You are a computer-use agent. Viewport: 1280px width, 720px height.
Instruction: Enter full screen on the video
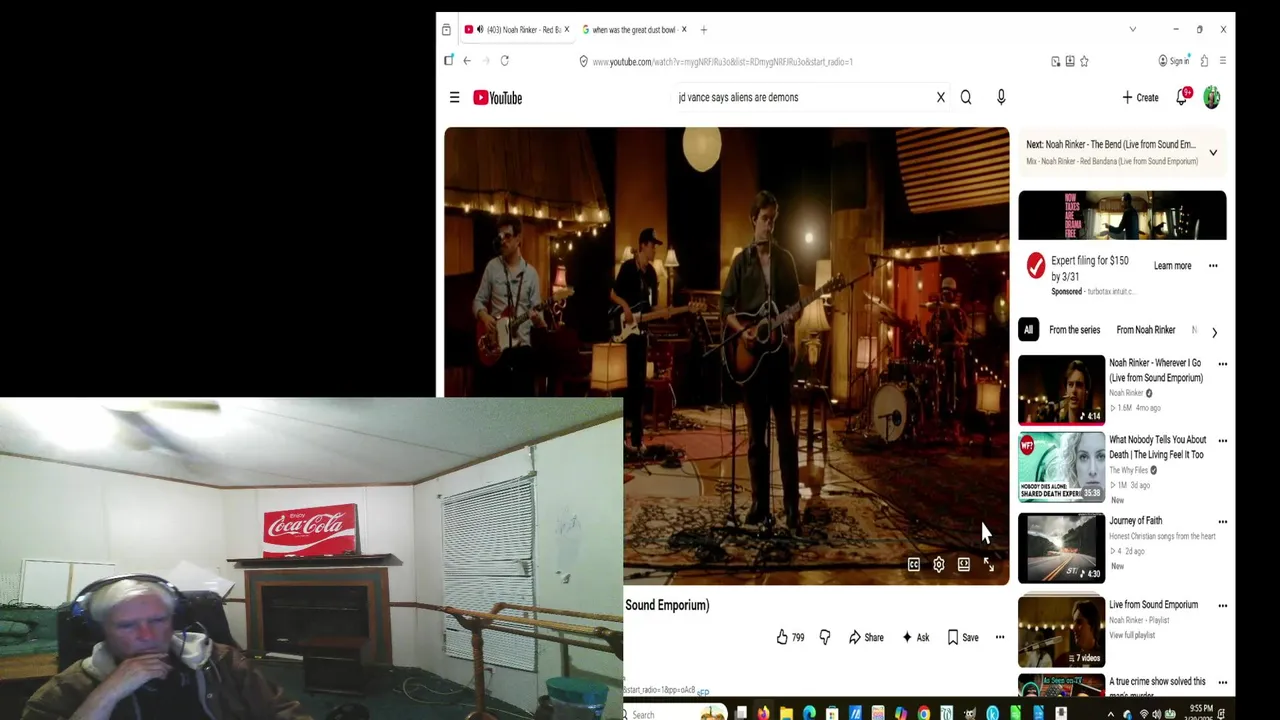988,565
